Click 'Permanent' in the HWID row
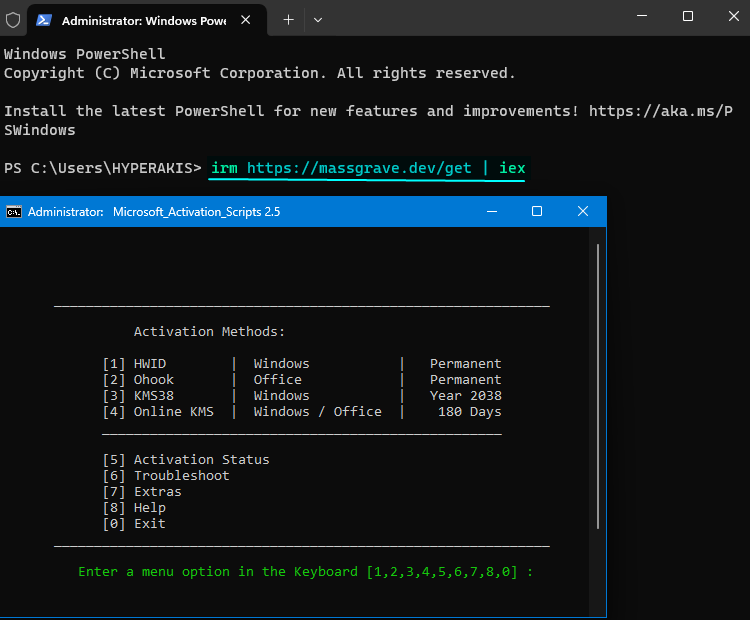 tap(465, 364)
